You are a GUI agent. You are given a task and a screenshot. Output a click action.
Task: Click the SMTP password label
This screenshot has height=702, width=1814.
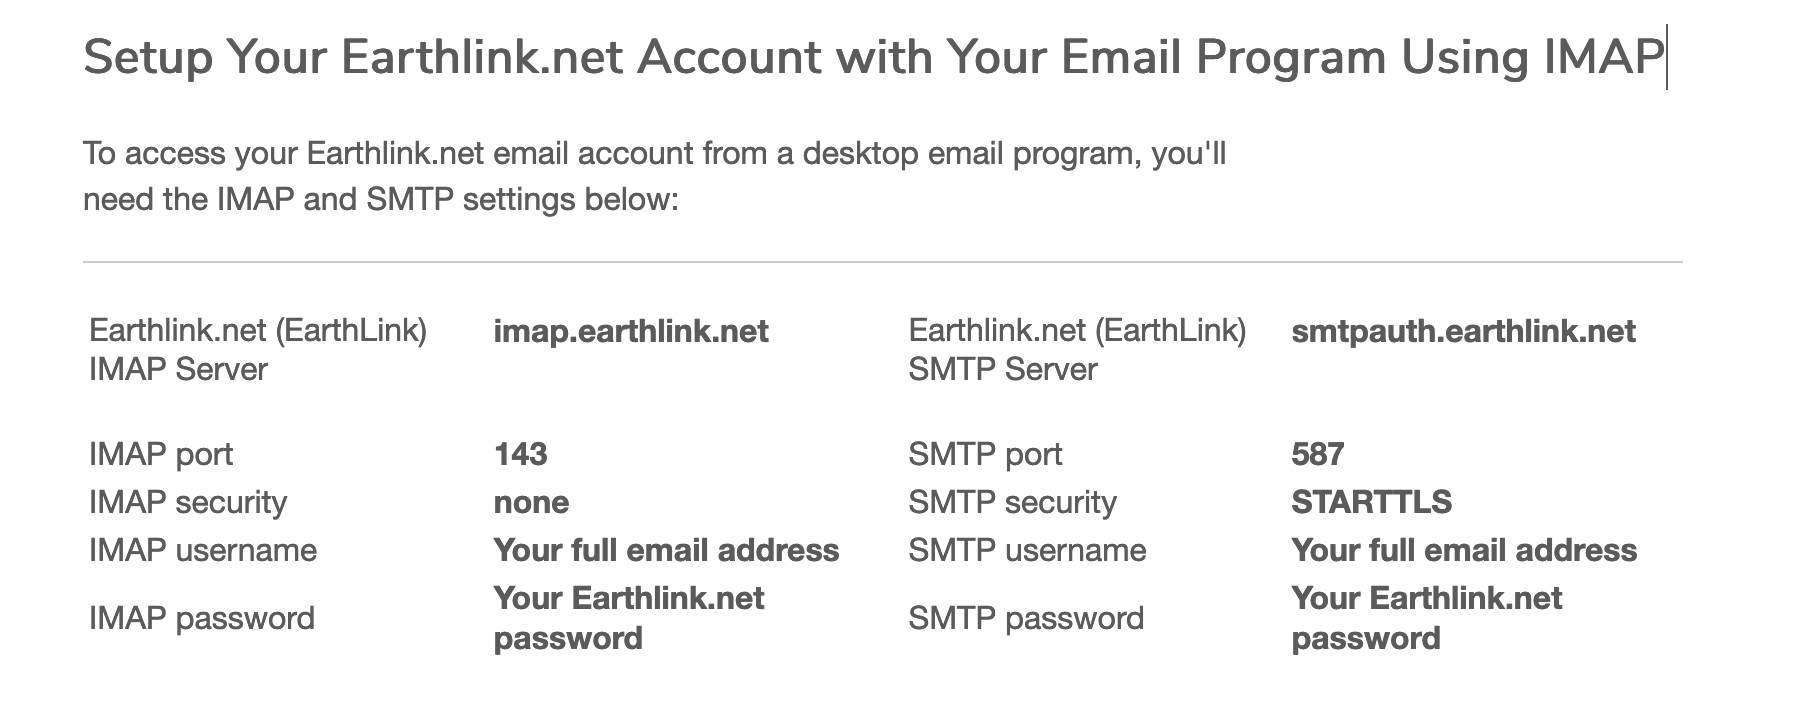click(1026, 618)
